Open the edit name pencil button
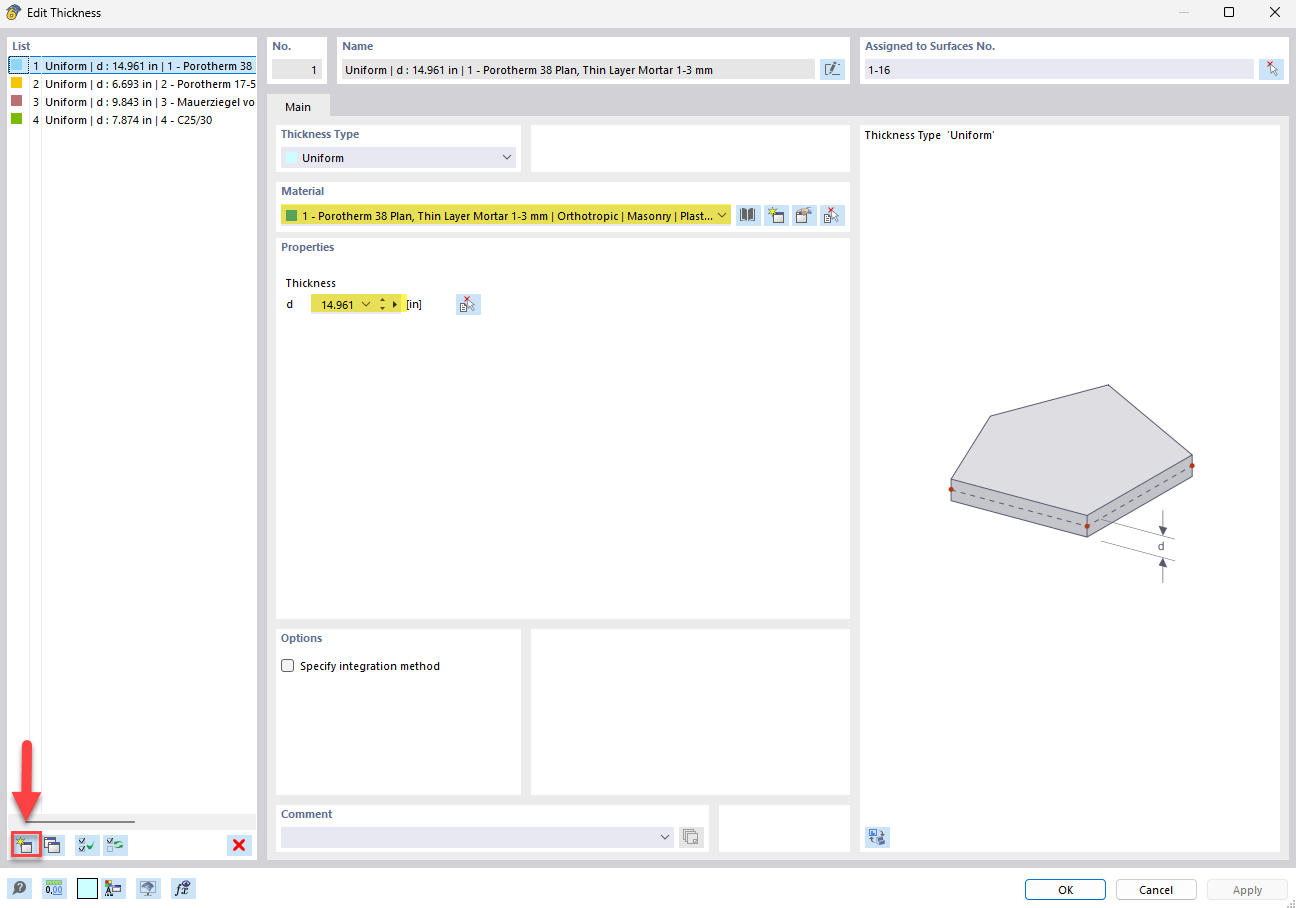1296x908 pixels. pos(832,69)
